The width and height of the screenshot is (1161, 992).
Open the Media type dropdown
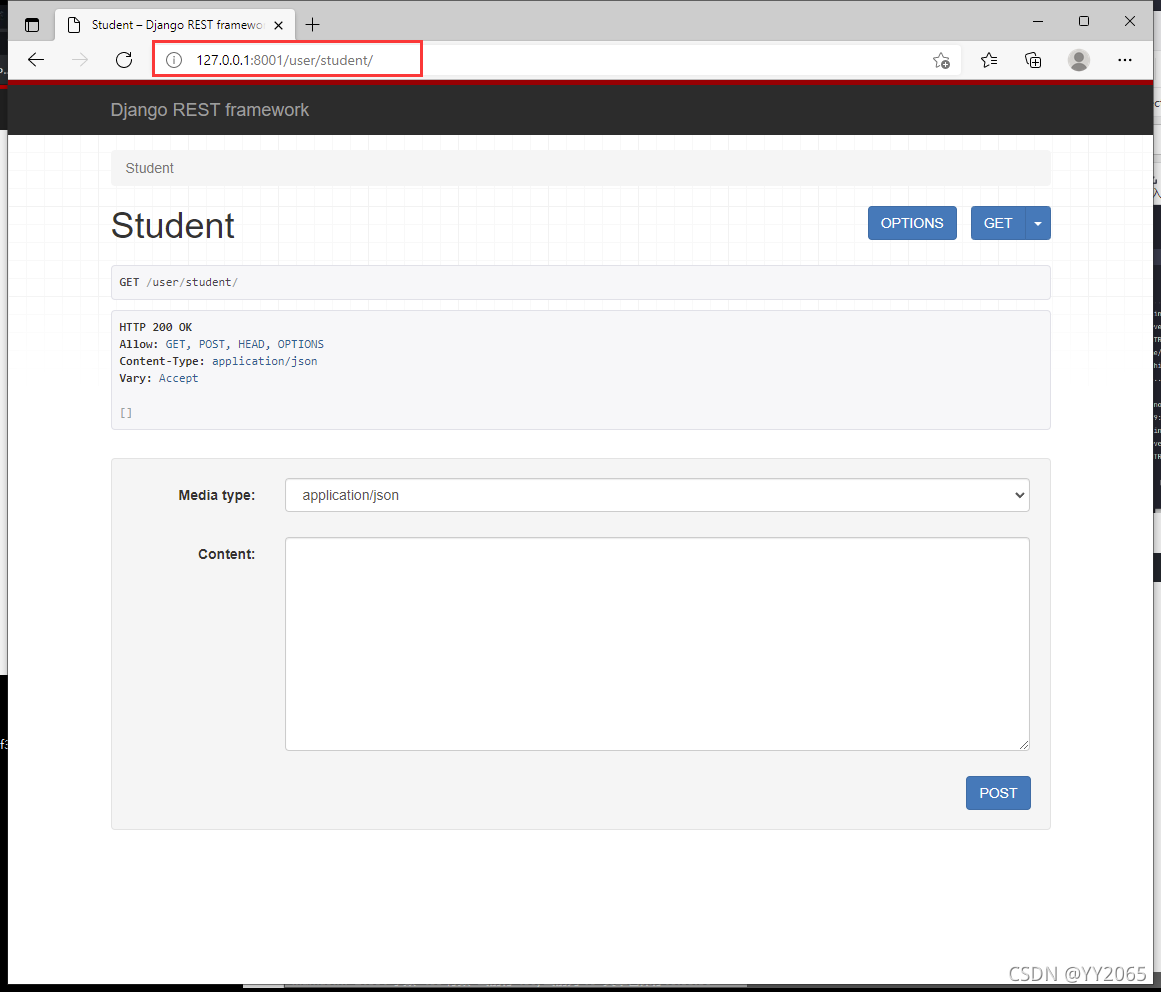tap(657, 495)
